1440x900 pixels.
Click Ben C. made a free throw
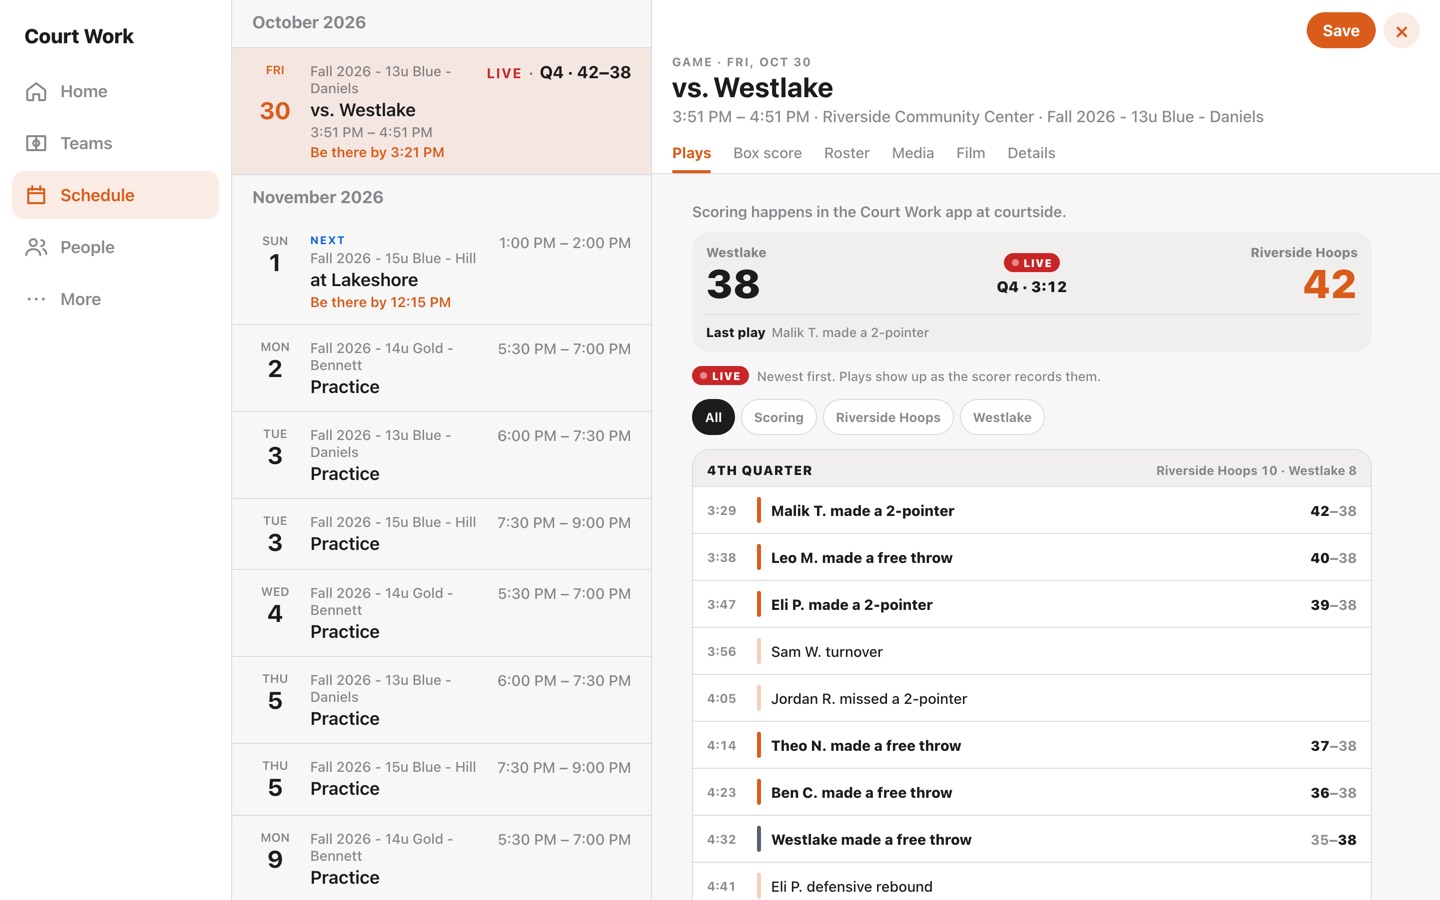(1031, 792)
